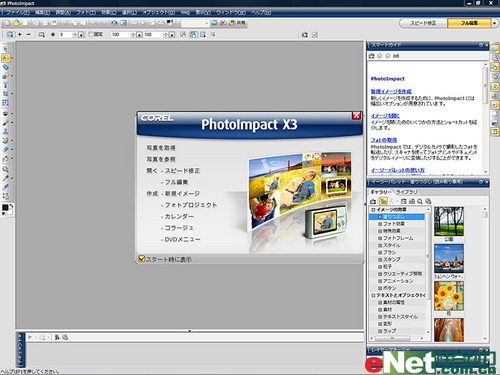
Task: Open the ファイル menu
Action: pos(18,13)
